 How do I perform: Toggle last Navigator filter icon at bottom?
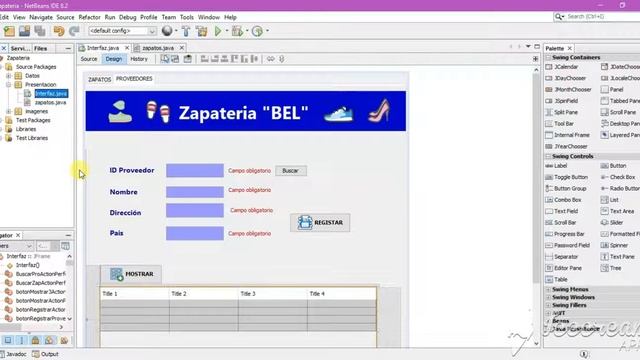[x=64, y=340]
